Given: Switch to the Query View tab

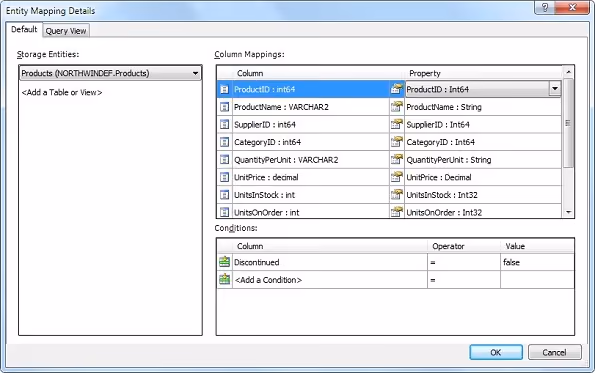Looking at the screenshot, I should pos(66,31).
